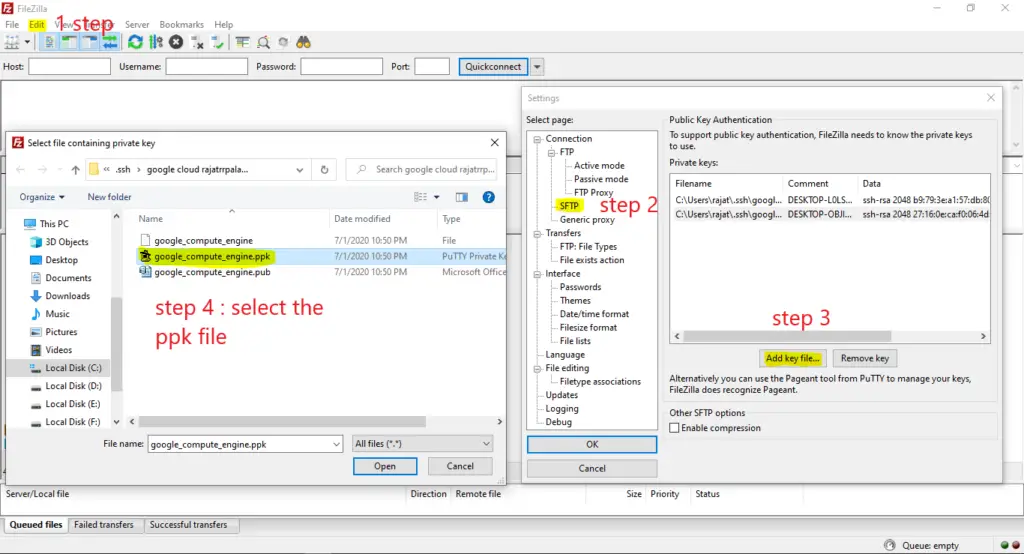1024x554 pixels.
Task: Click the Quickconnect button
Action: 493,67
